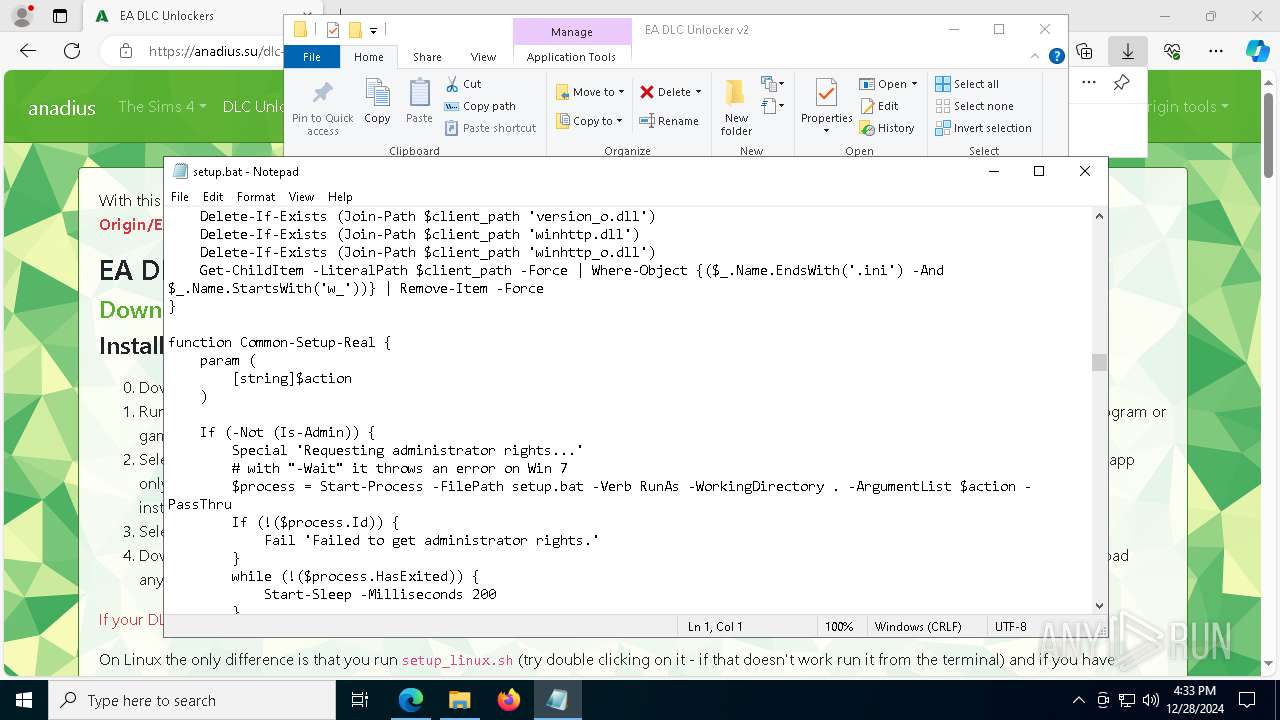This screenshot has width=1280, height=720.
Task: Click Select all in Explorer ribbon
Action: pos(967,84)
